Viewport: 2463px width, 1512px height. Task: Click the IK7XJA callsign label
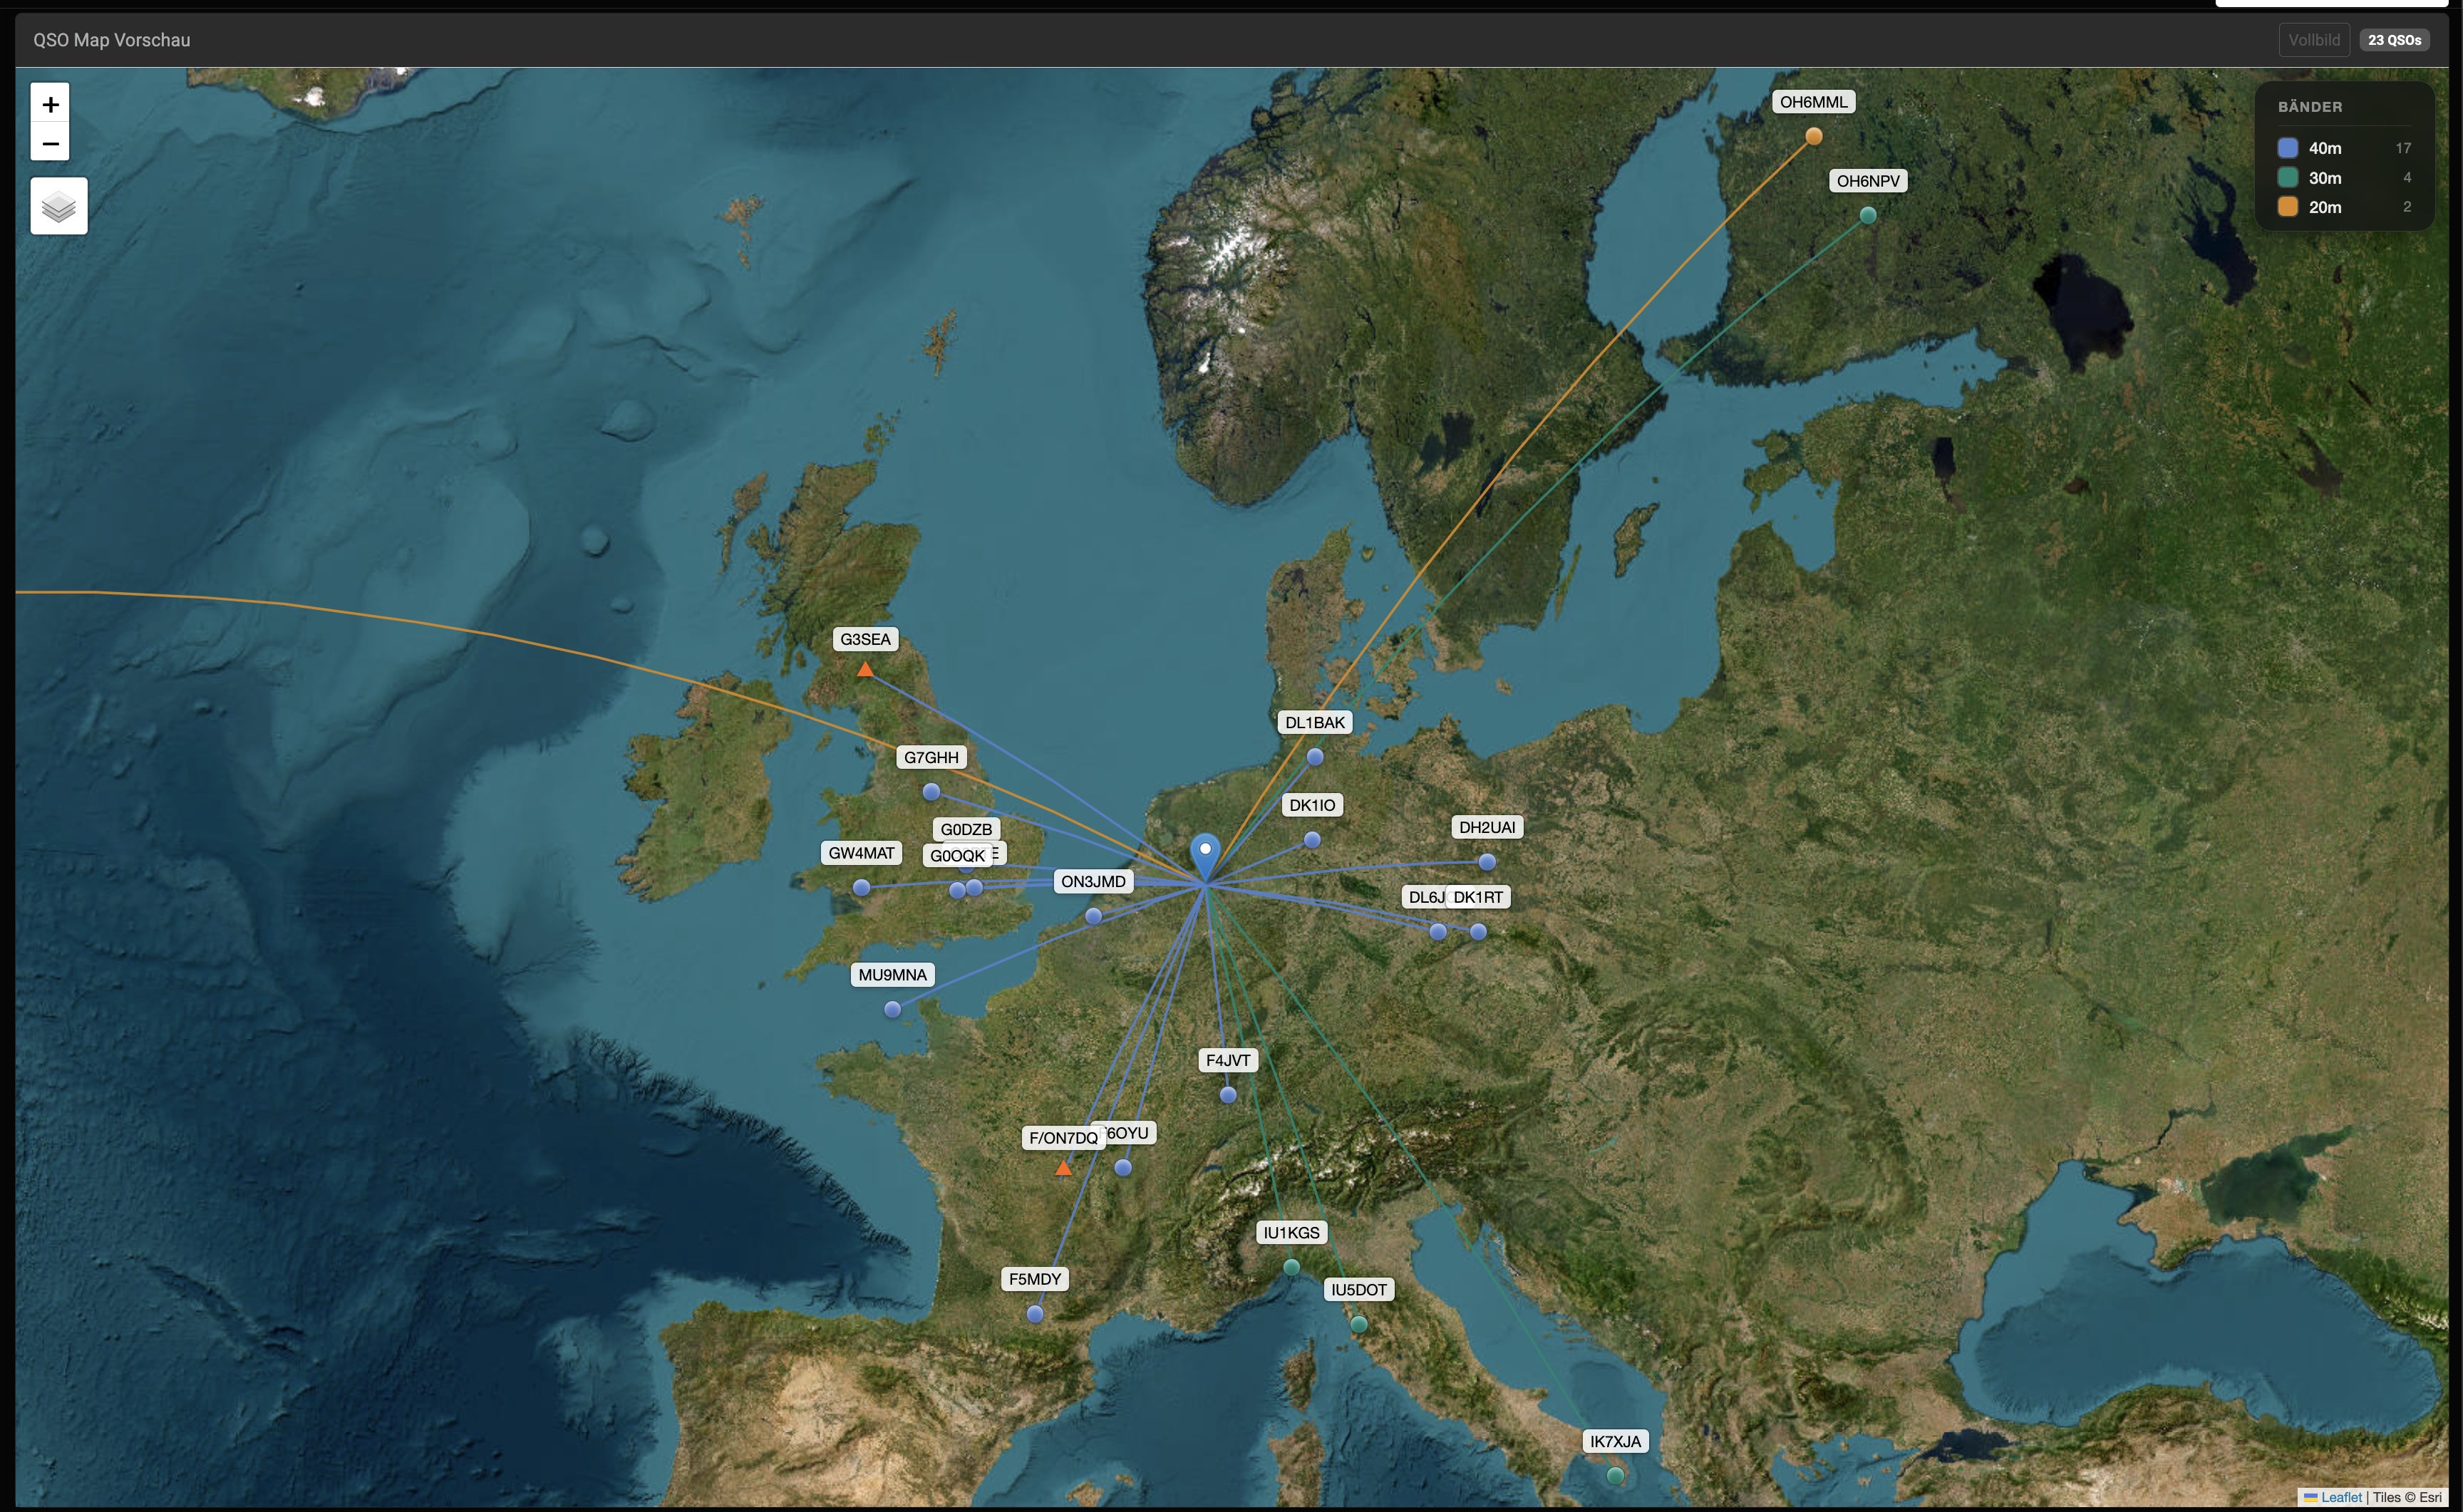(1615, 1441)
